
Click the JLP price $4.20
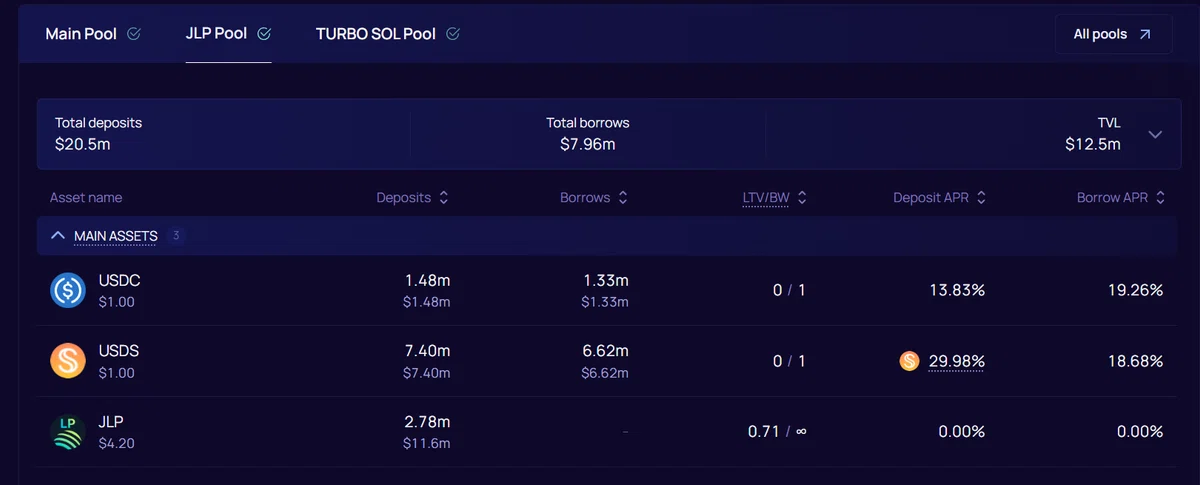pyautogui.click(x=116, y=443)
